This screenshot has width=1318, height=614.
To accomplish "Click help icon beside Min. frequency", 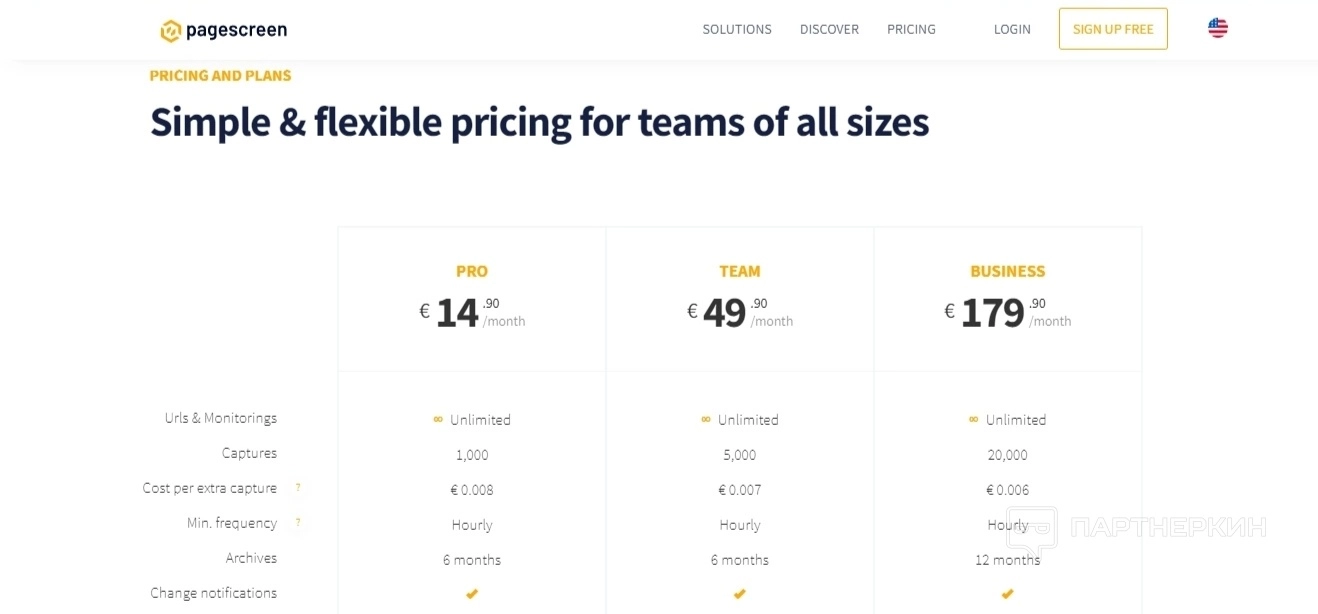I will point(298,523).
